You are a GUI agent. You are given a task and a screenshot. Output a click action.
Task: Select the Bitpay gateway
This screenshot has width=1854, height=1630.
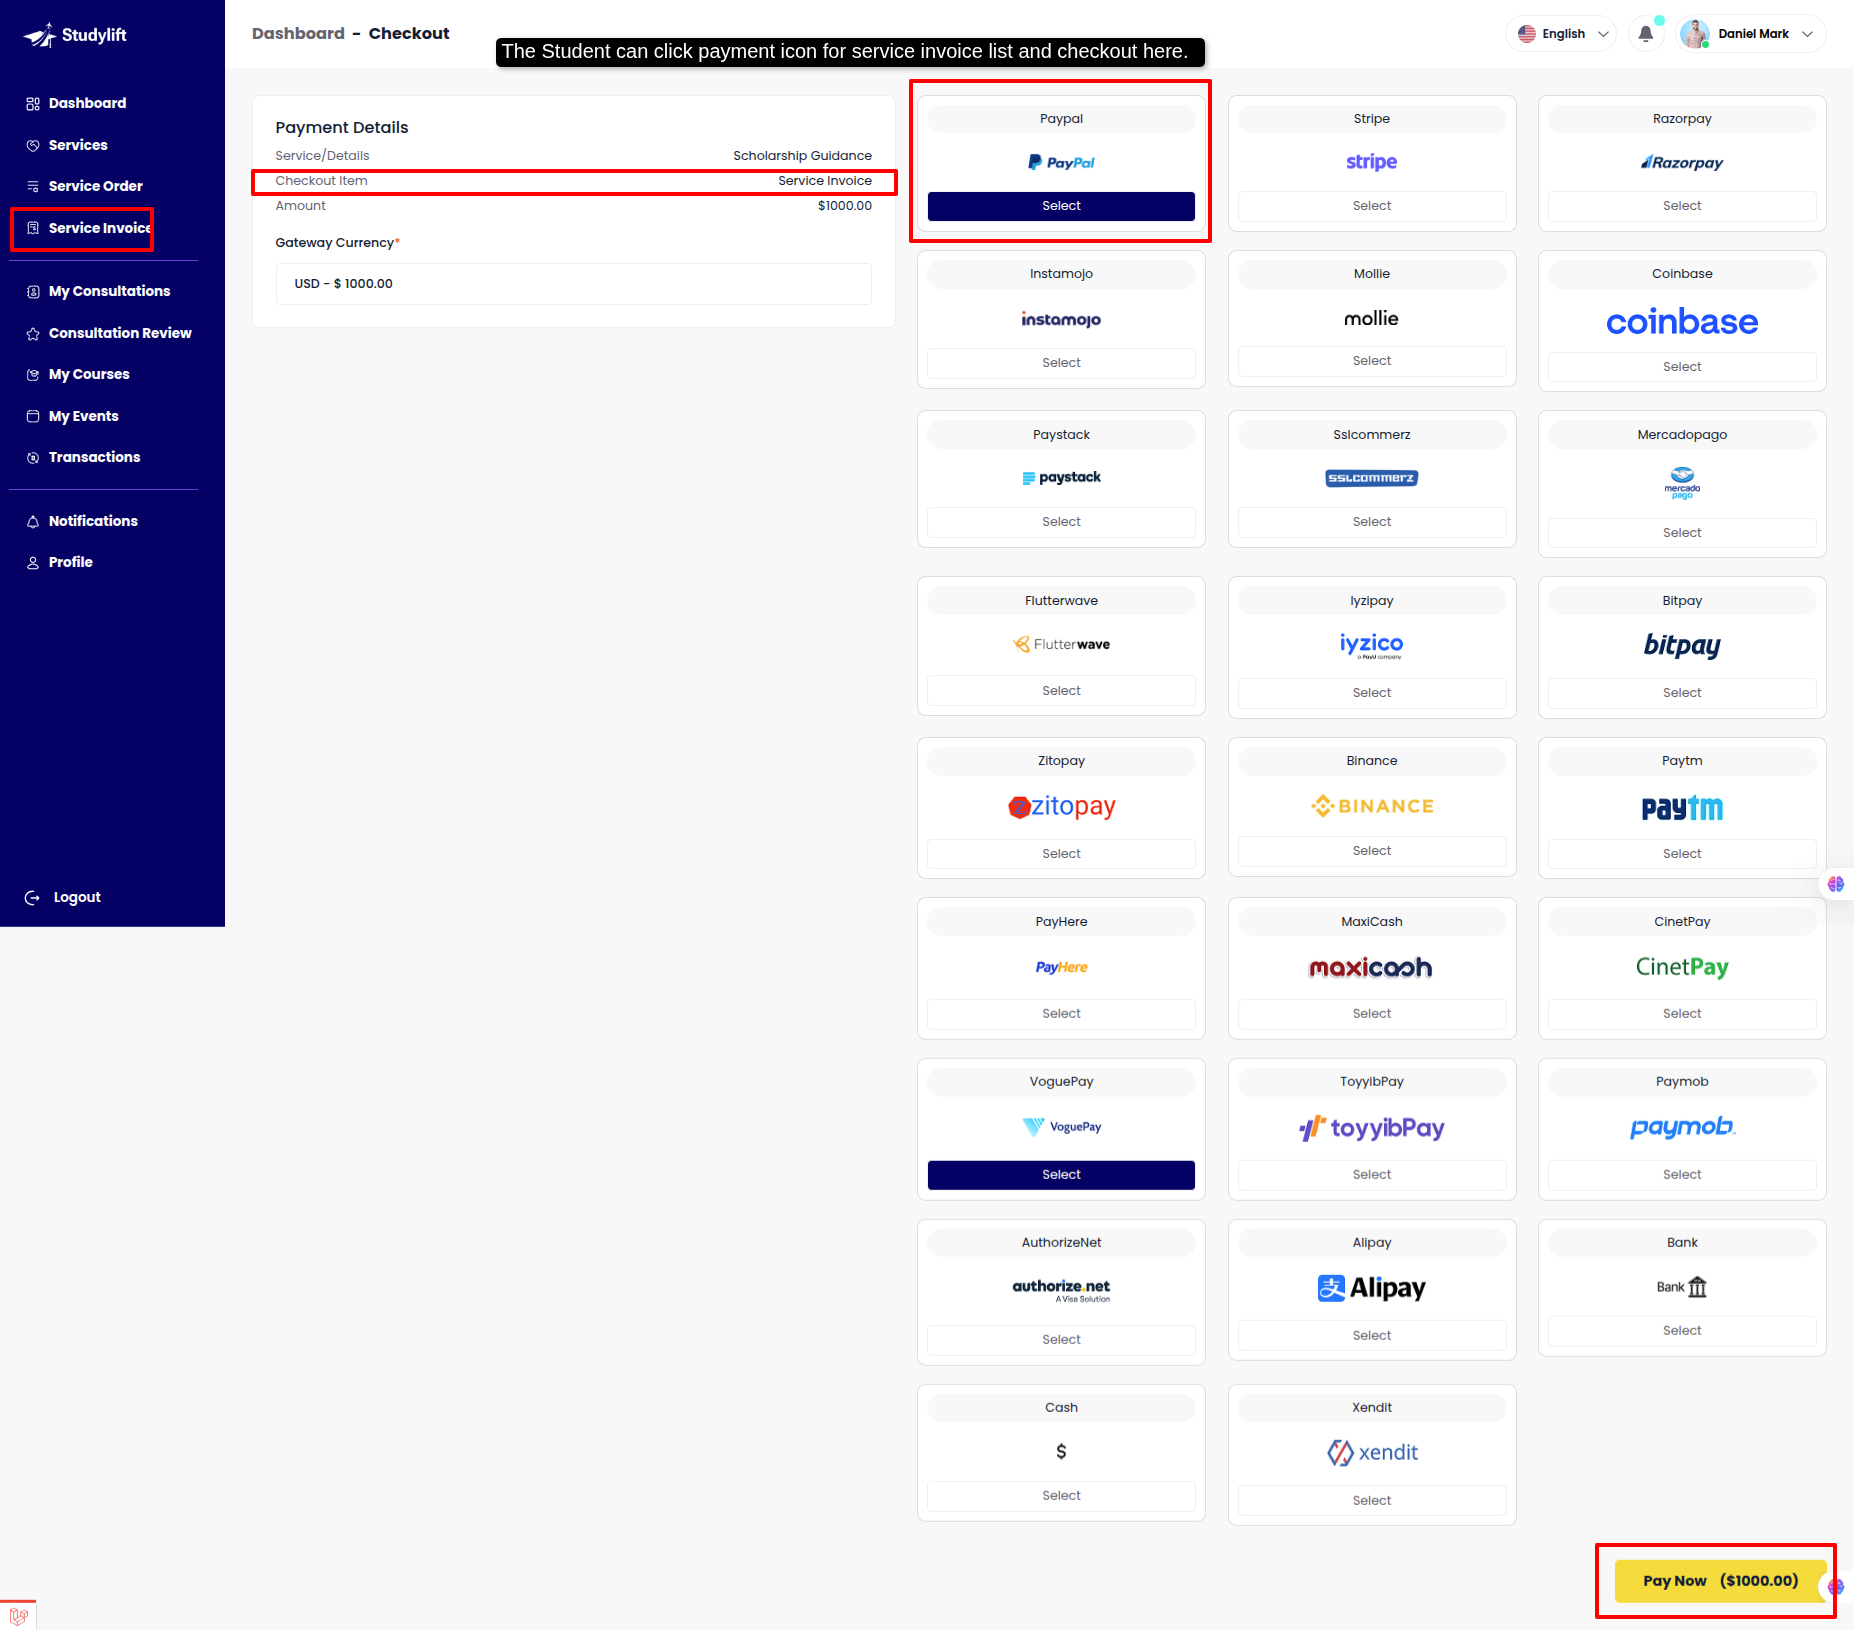point(1682,693)
